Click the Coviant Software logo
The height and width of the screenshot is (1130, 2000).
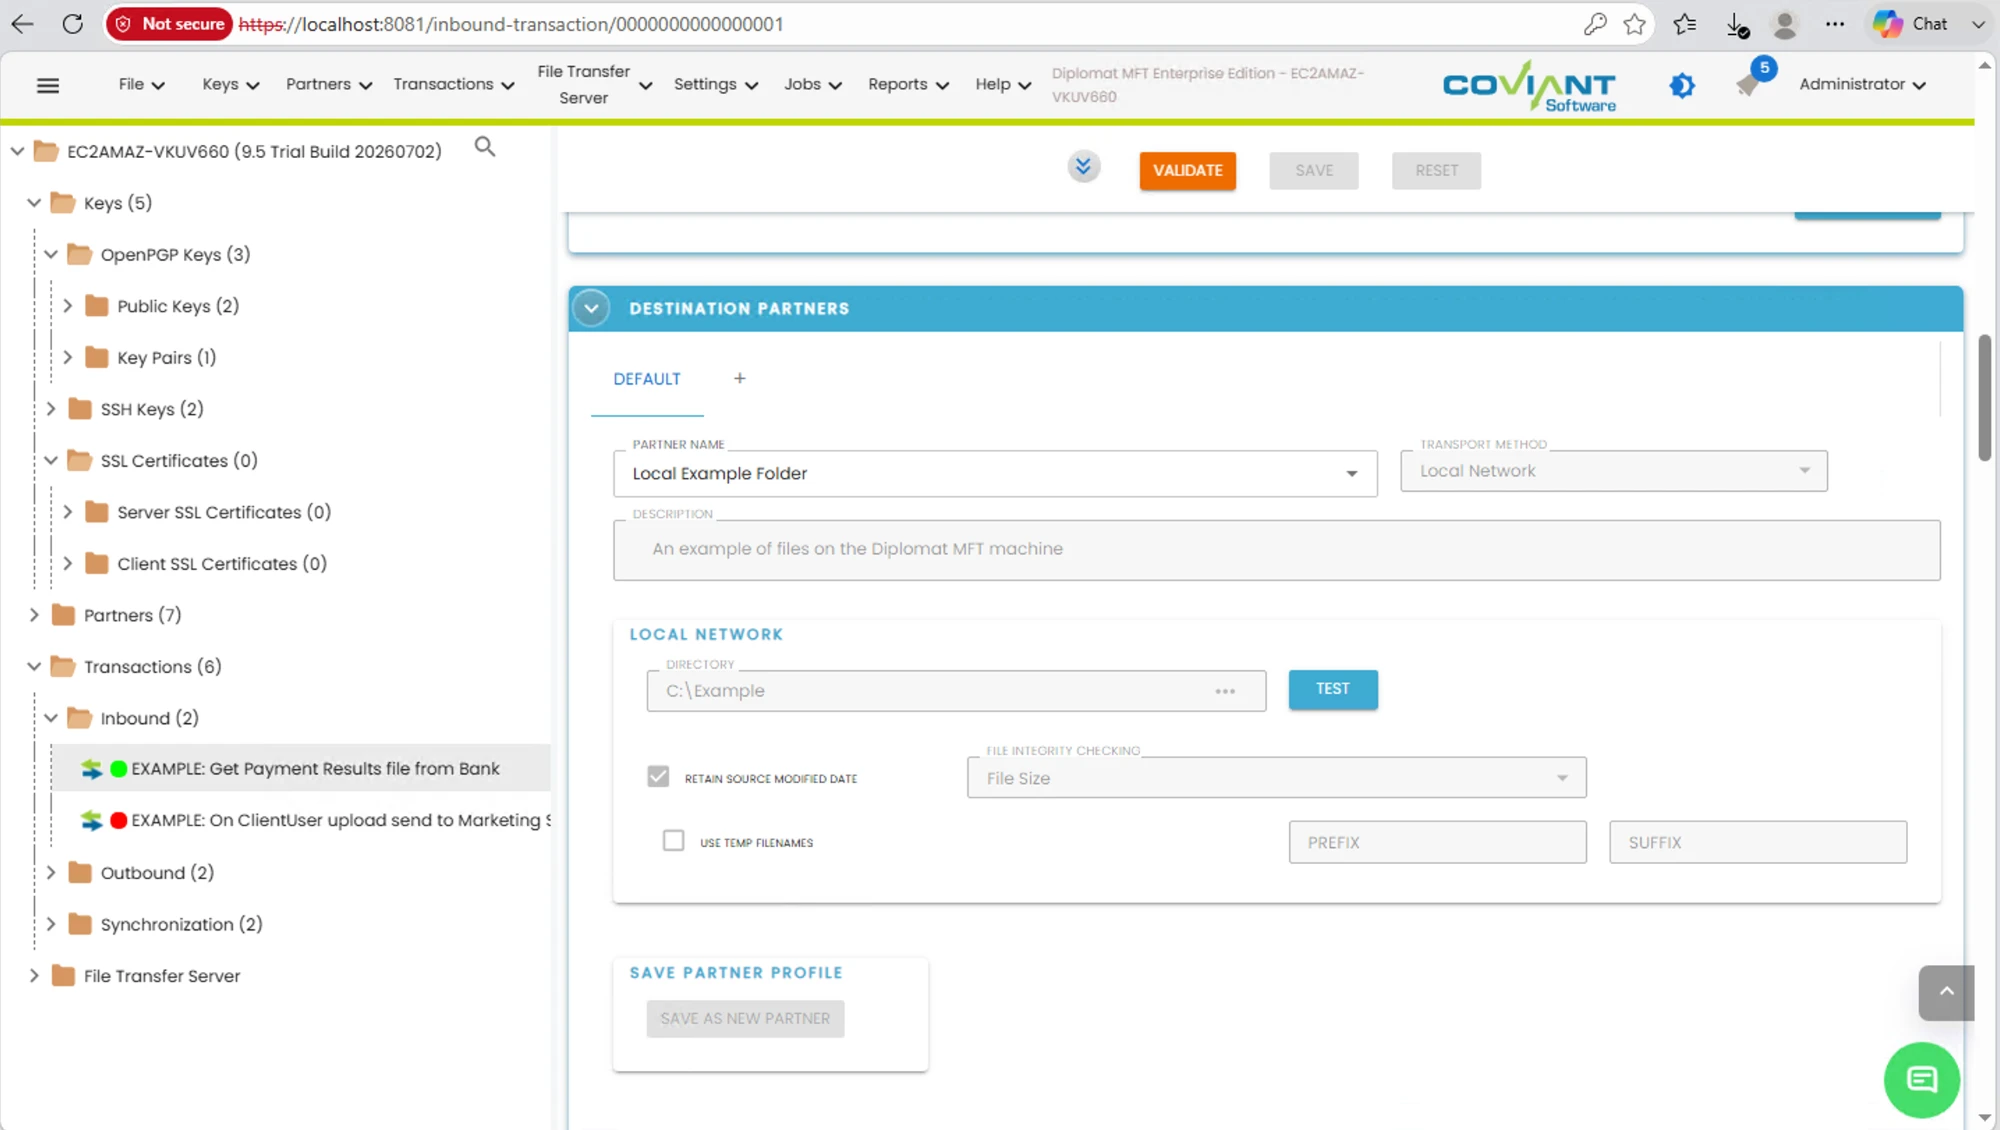1529,86
